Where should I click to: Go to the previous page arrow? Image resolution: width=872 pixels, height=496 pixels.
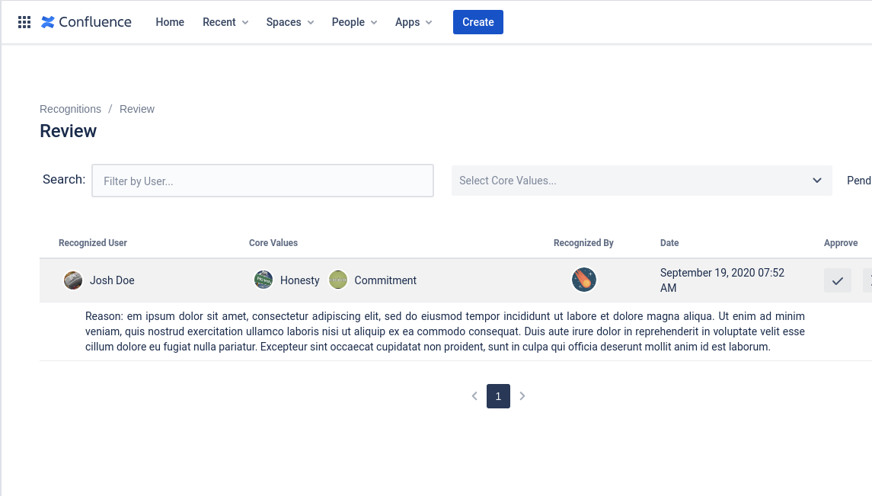click(474, 396)
